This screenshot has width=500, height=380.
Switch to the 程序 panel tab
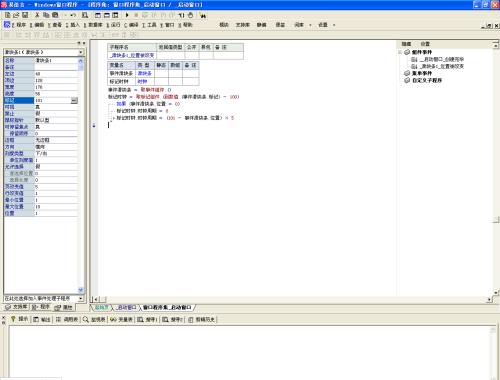(41, 307)
